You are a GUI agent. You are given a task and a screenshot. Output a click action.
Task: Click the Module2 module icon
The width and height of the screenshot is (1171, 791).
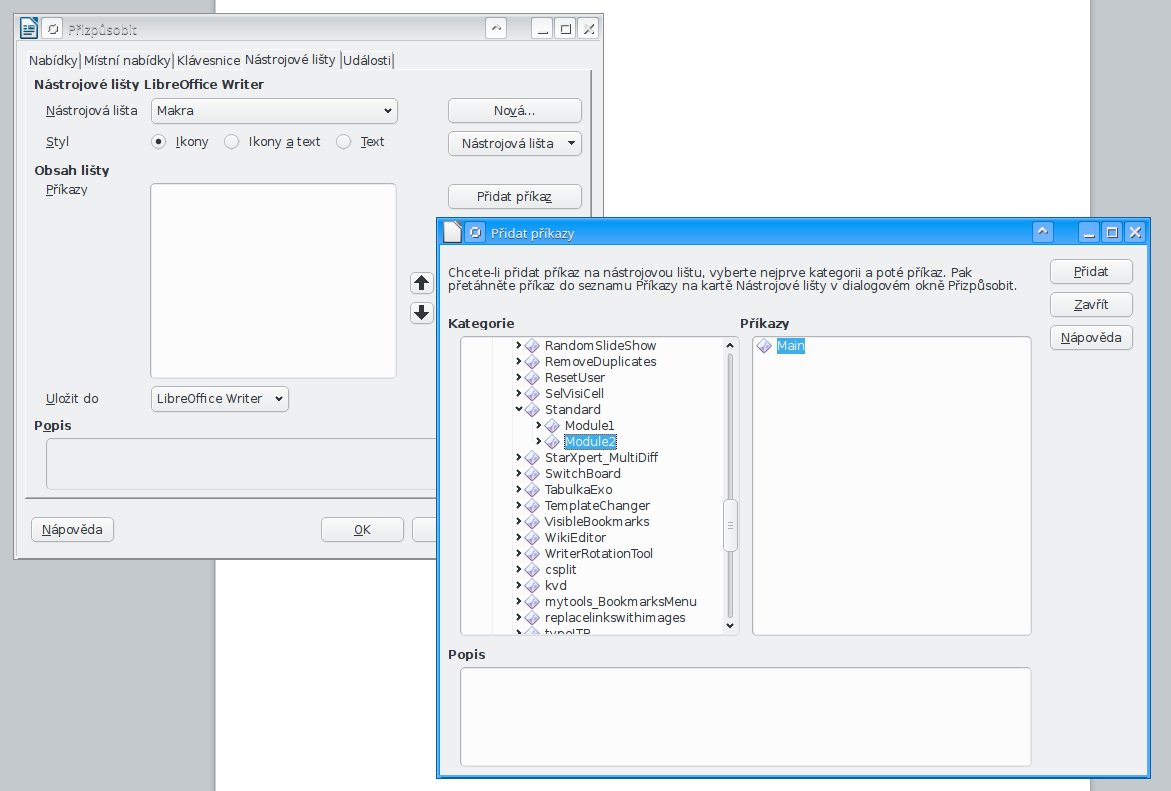(x=552, y=441)
